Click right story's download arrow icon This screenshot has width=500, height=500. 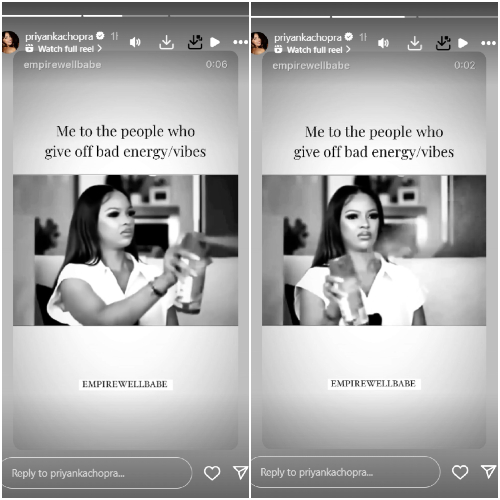pos(414,43)
